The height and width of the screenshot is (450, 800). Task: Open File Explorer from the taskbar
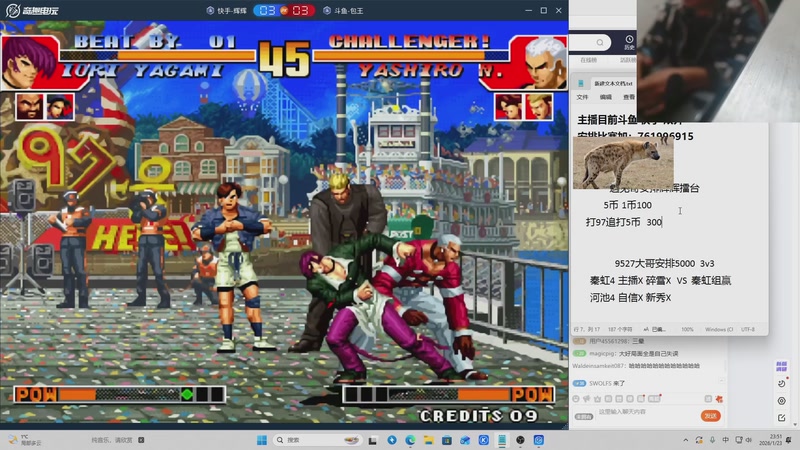click(x=429, y=440)
